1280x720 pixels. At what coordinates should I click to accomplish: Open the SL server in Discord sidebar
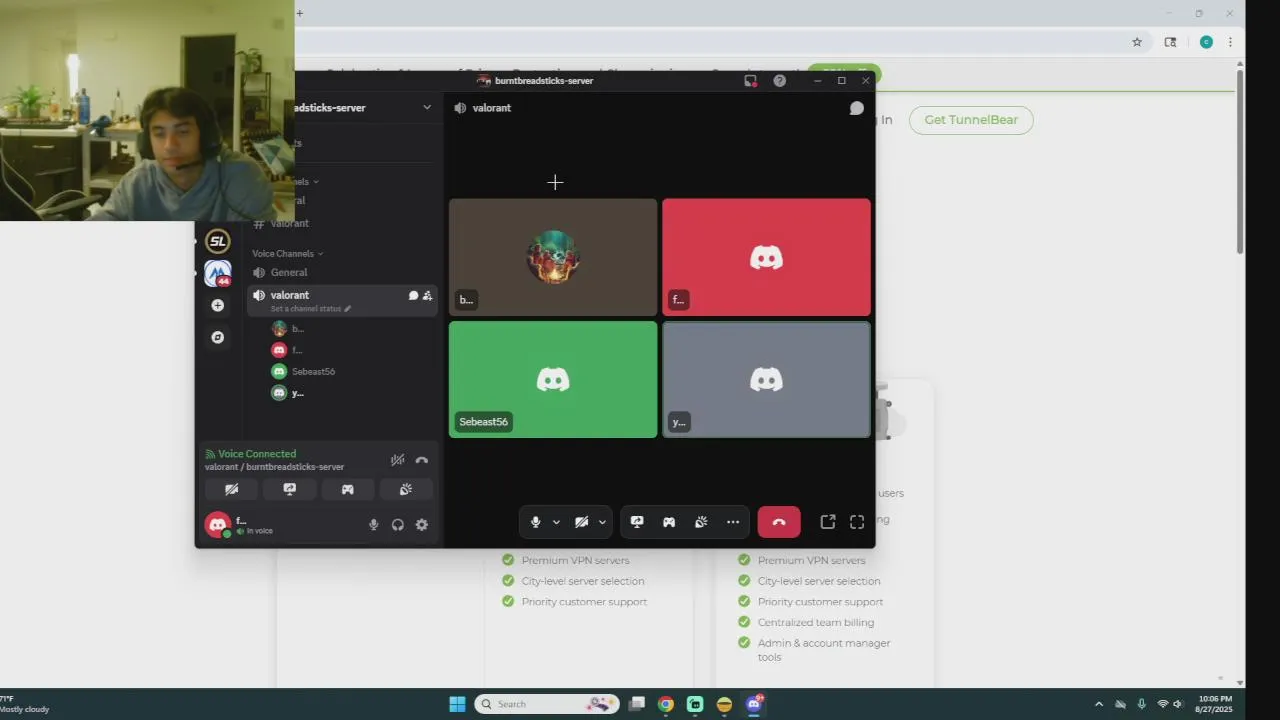[218, 241]
